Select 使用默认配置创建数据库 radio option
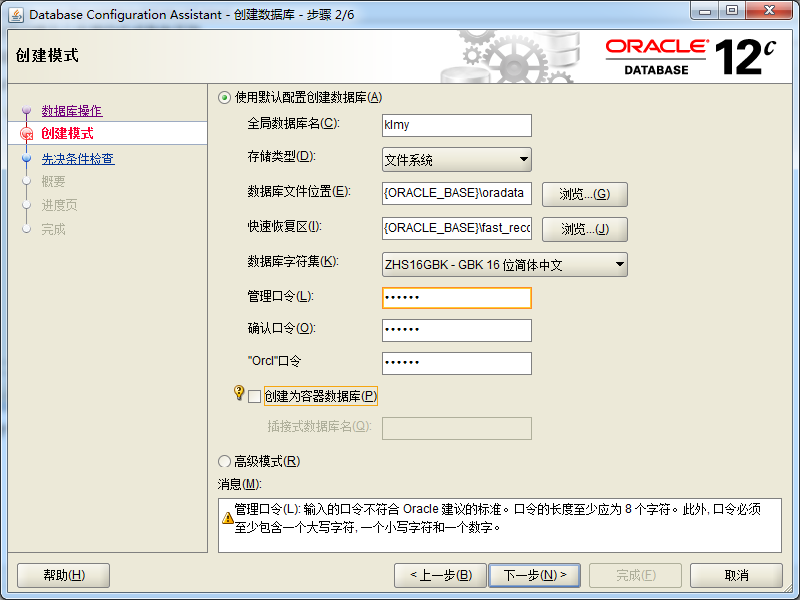The width and height of the screenshot is (800, 600). pos(224,97)
